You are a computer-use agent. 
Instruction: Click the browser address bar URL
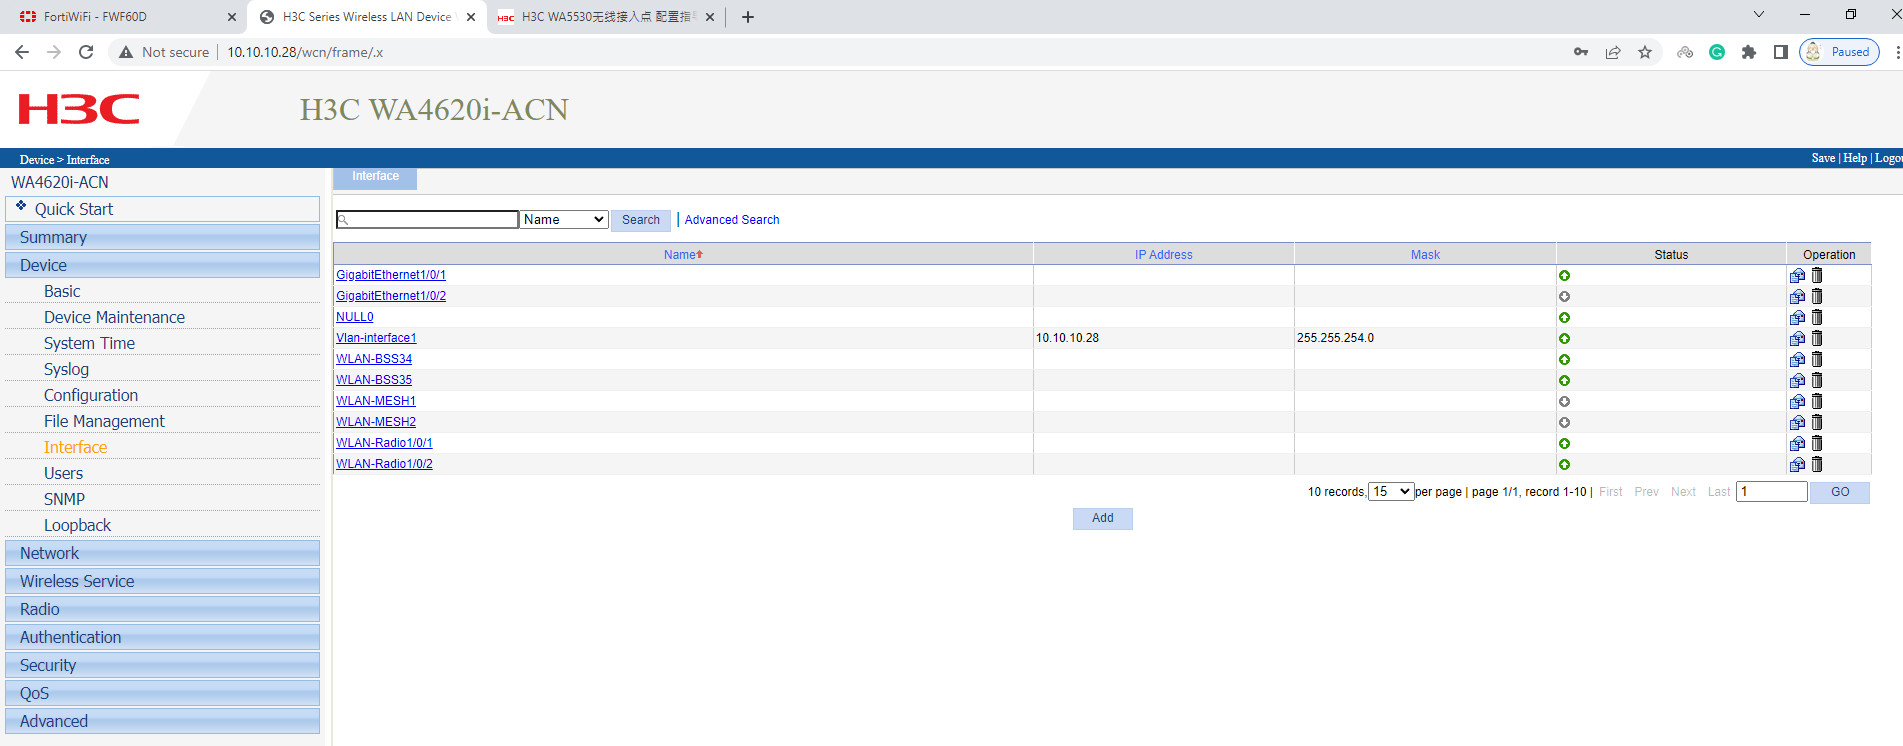point(305,52)
